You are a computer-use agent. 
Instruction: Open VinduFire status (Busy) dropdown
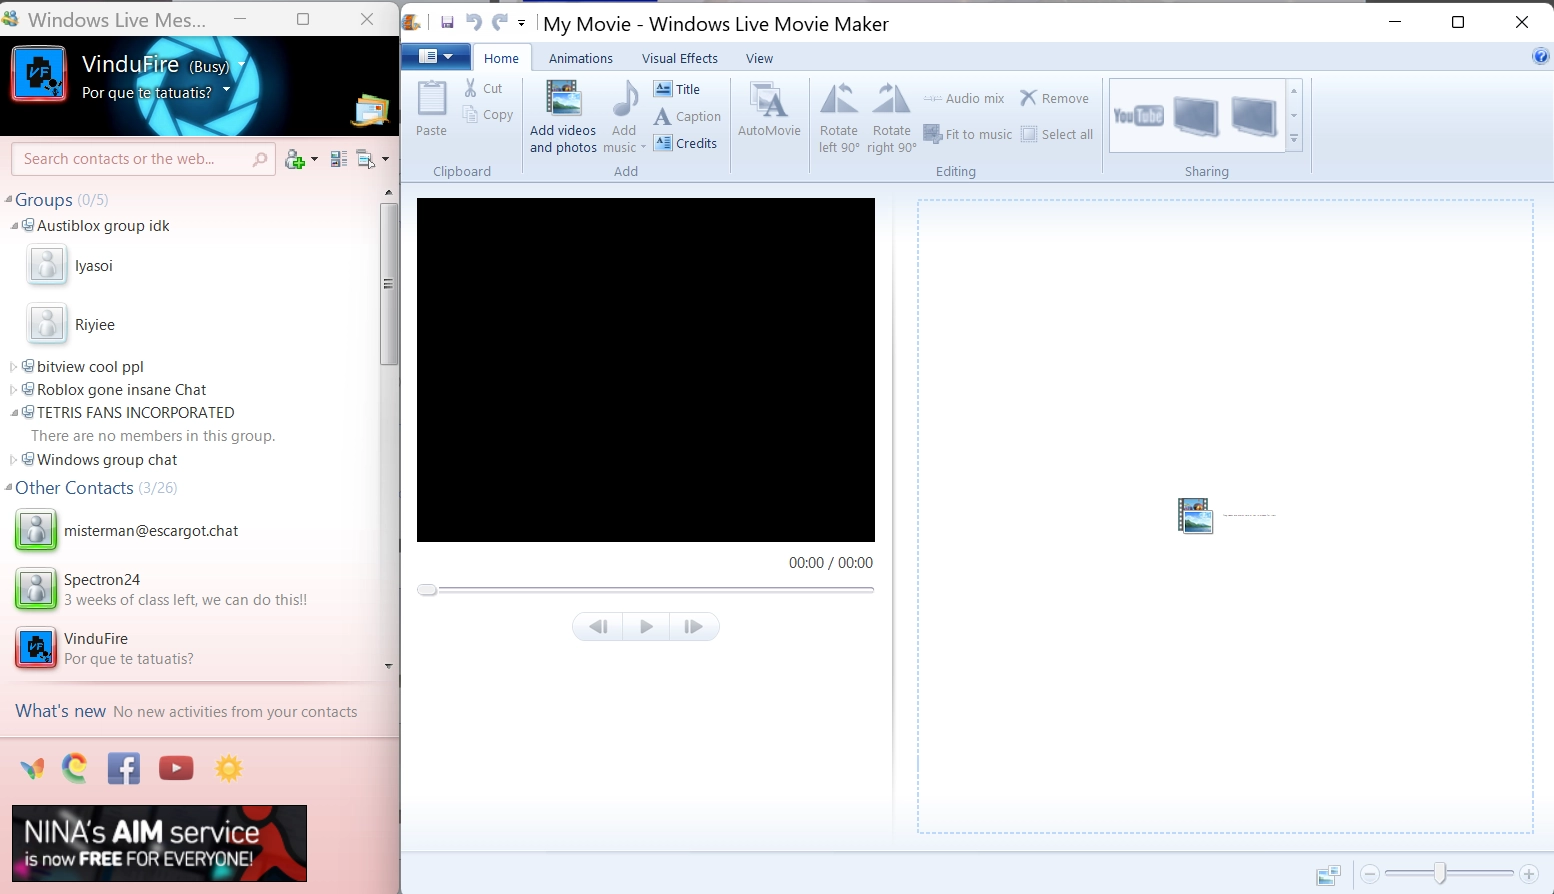point(241,66)
